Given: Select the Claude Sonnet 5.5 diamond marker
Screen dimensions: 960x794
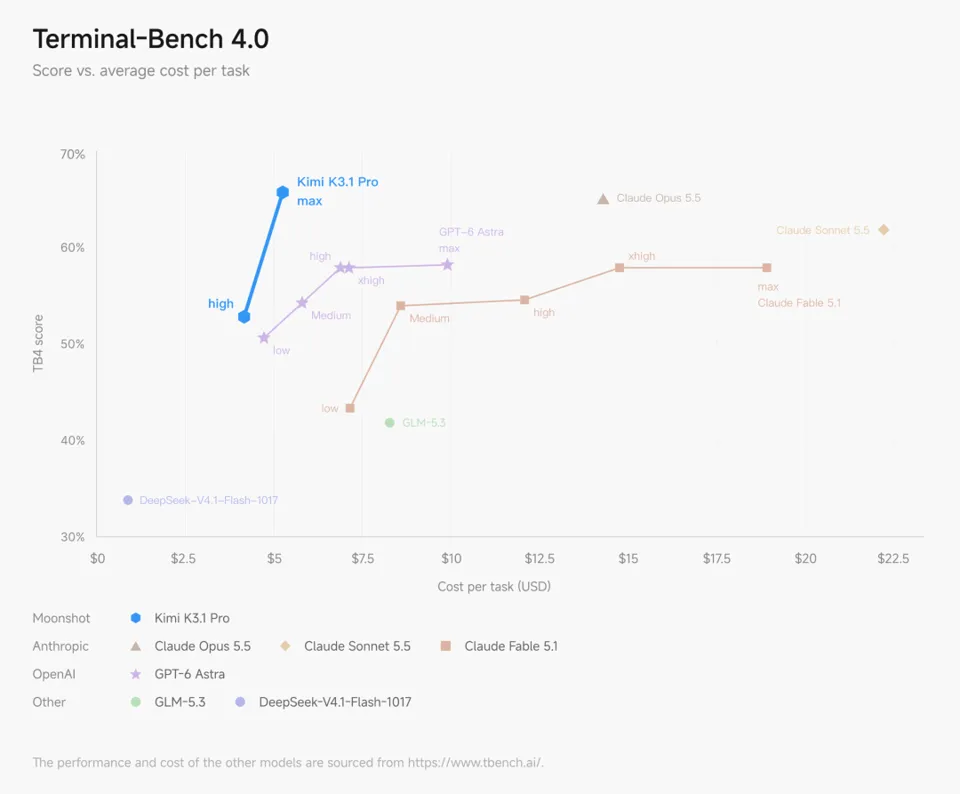Looking at the screenshot, I should (883, 230).
